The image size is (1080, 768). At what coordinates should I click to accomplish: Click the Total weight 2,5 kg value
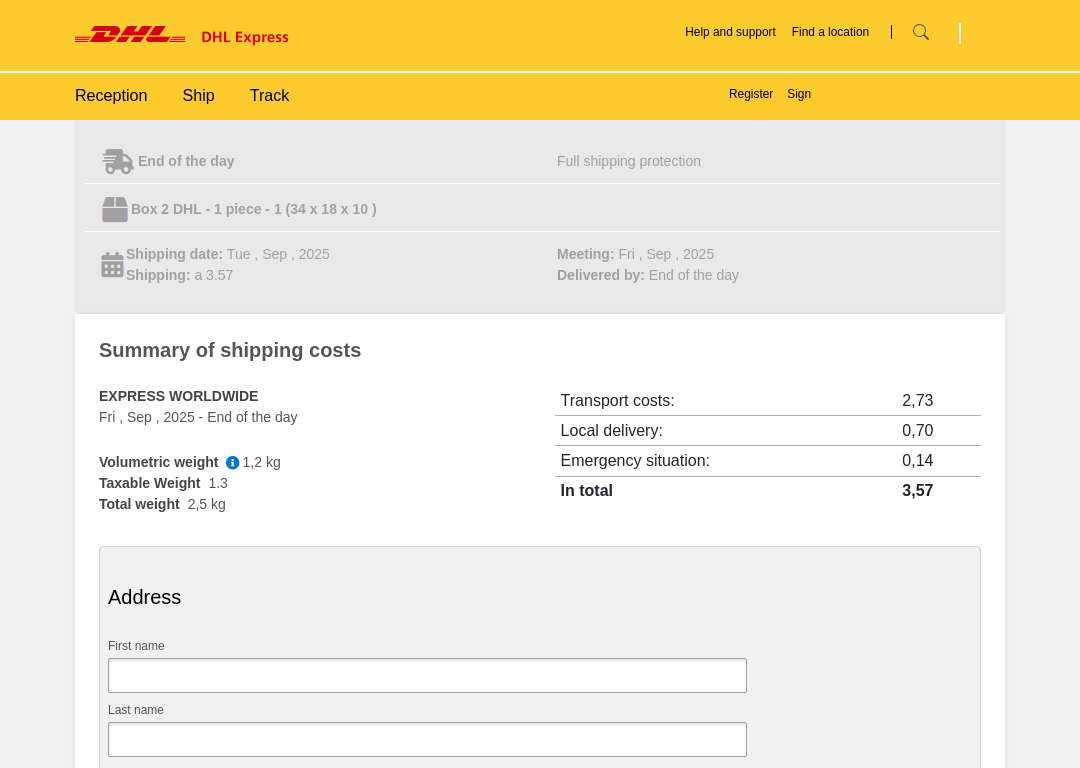pos(207,504)
